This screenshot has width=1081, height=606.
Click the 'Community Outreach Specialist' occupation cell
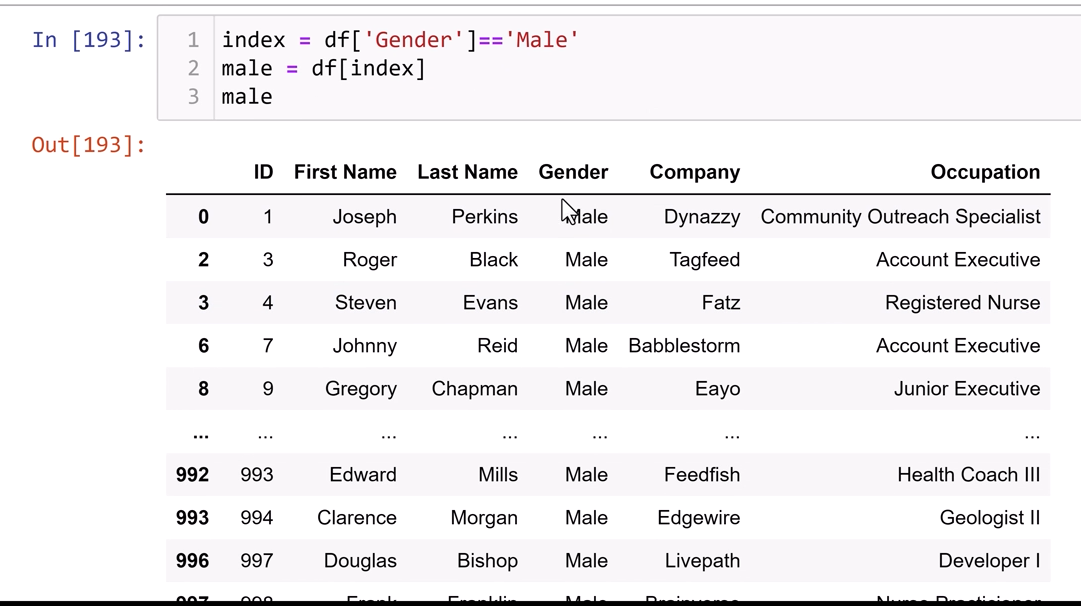pos(900,217)
